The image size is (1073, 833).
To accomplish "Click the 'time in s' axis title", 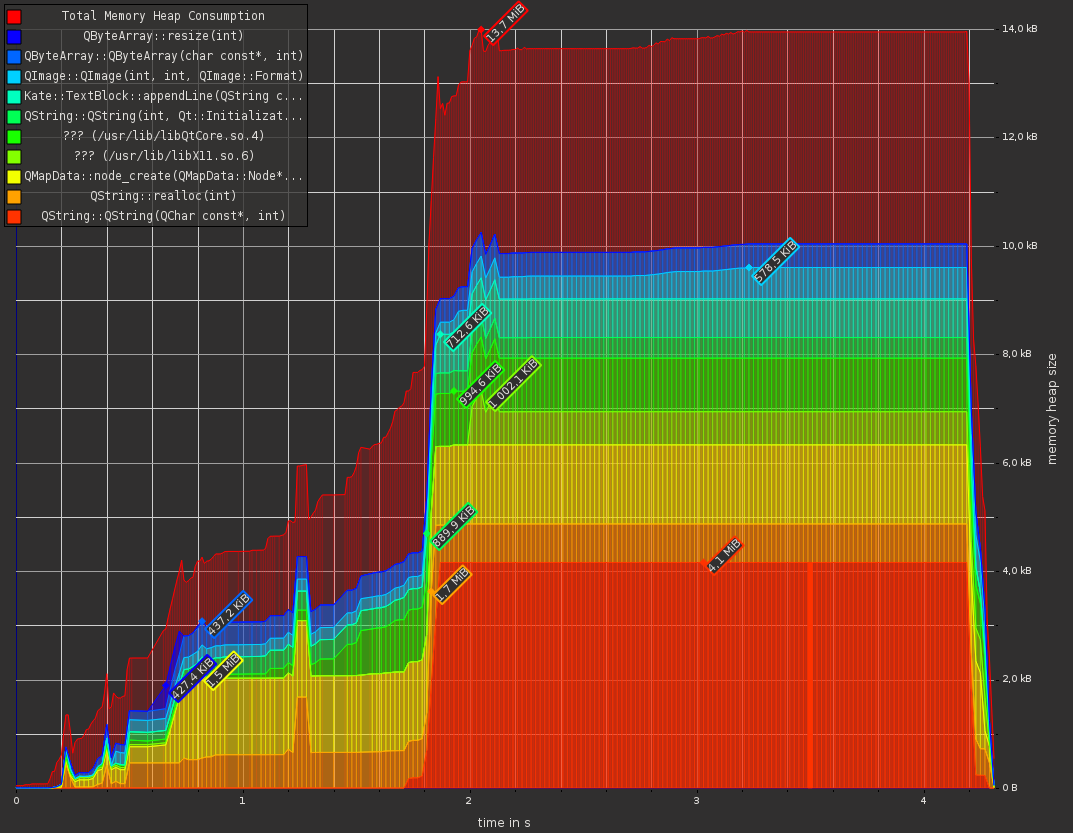I will pos(504,823).
